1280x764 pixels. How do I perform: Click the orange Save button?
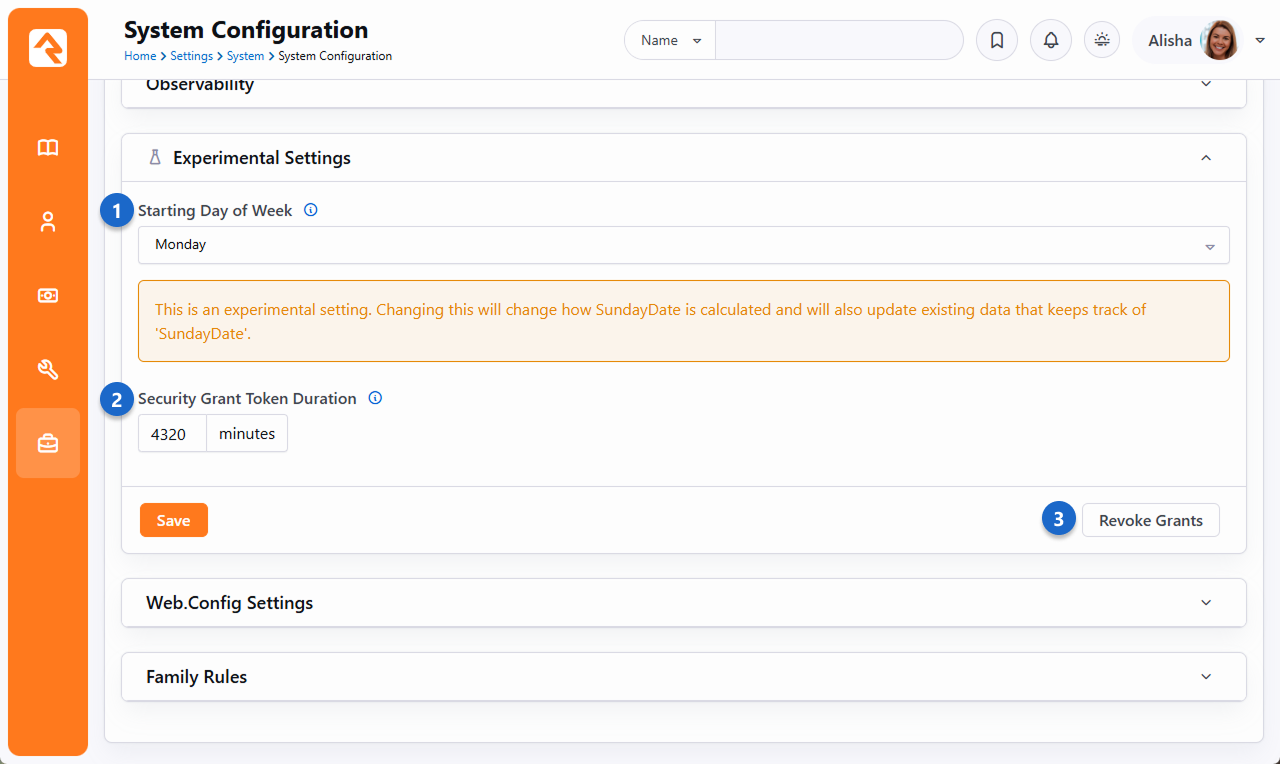pyautogui.click(x=173, y=520)
